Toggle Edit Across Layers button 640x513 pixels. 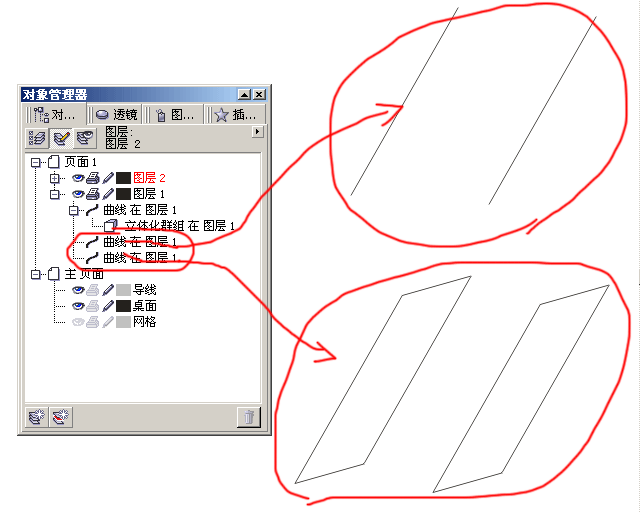tap(61, 138)
